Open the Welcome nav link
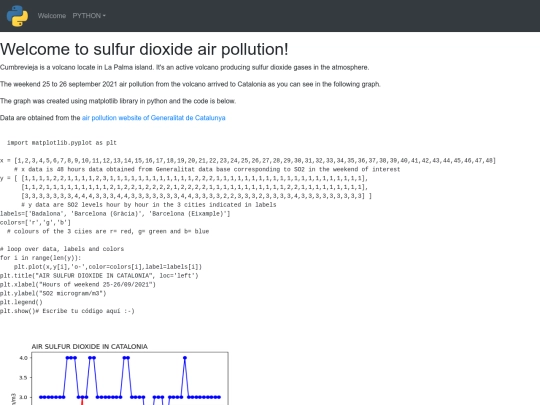 [52, 16]
